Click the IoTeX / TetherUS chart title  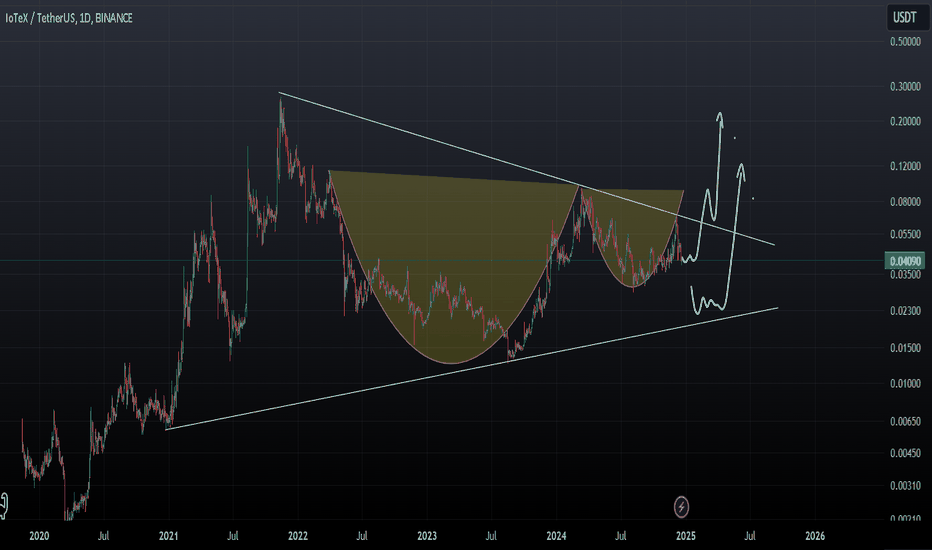pyautogui.click(x=69, y=18)
